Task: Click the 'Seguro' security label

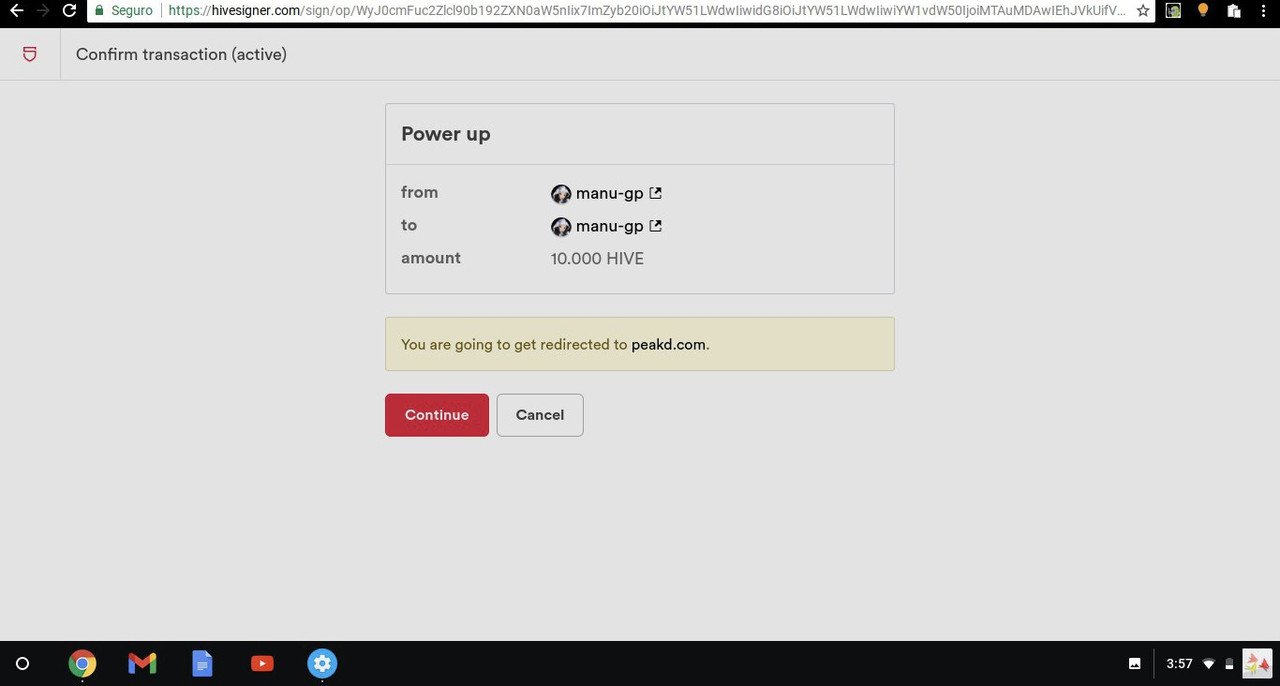Action: (131, 11)
